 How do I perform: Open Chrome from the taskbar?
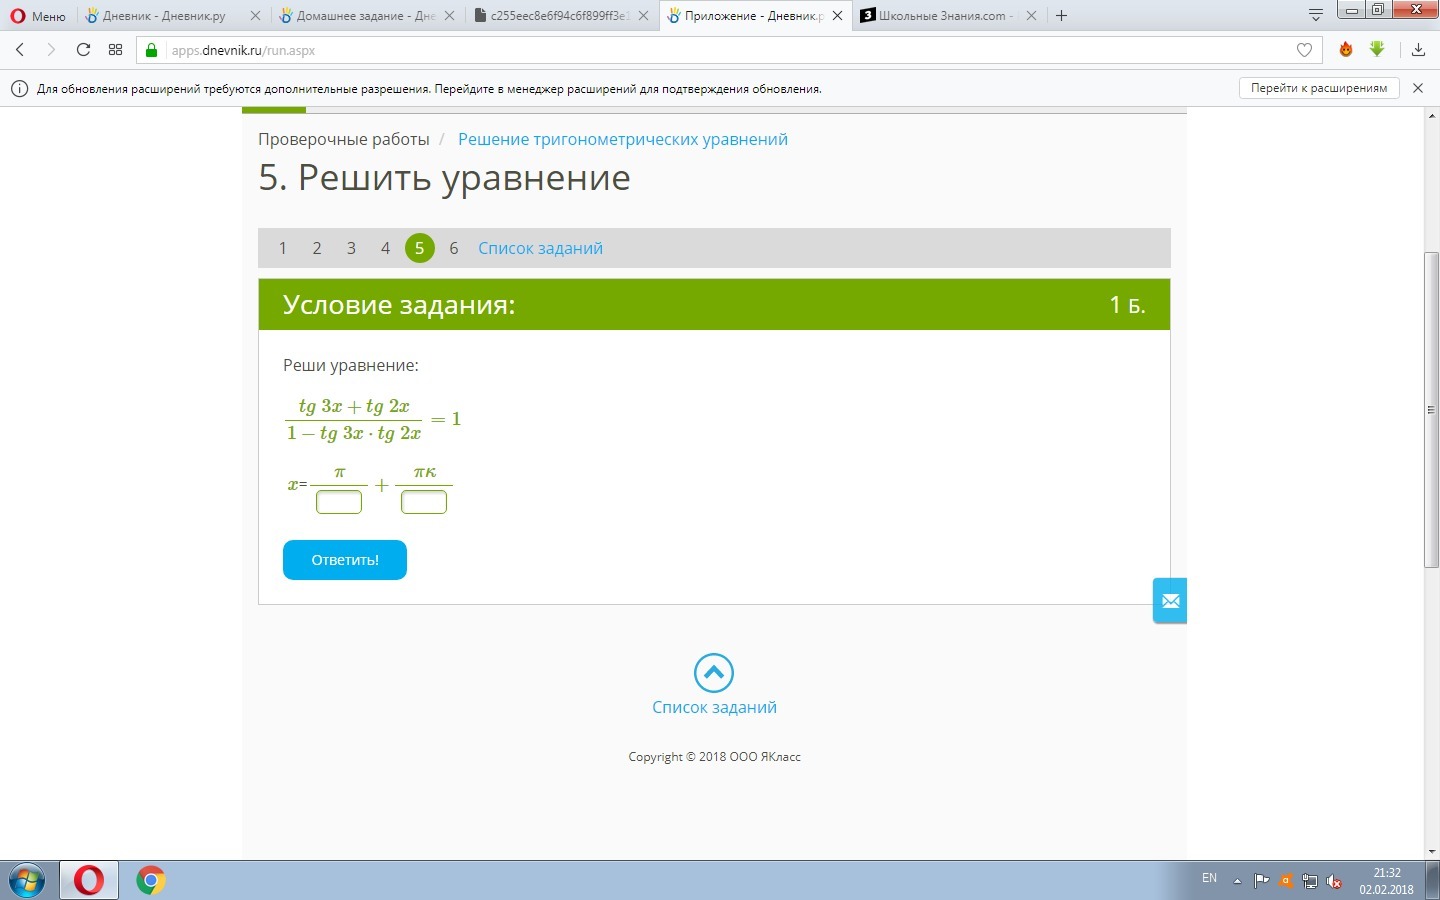[x=151, y=881]
